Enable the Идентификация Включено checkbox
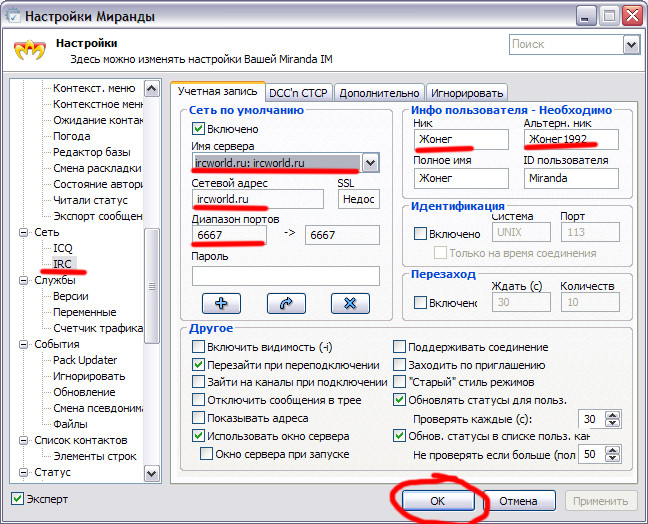This screenshot has width=648, height=524. pos(420,234)
